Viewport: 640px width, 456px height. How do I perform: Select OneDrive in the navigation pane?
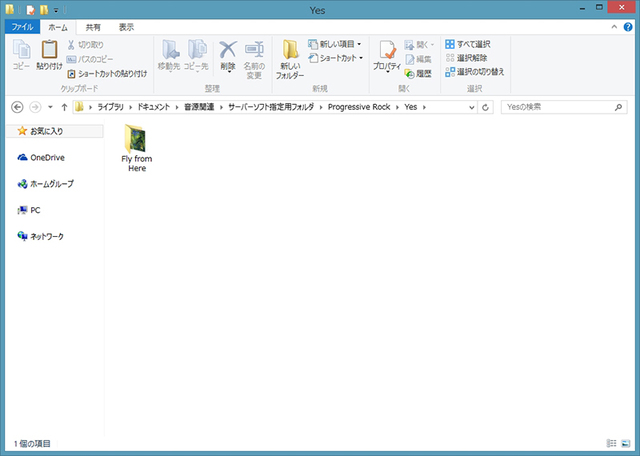pyautogui.click(x=46, y=158)
